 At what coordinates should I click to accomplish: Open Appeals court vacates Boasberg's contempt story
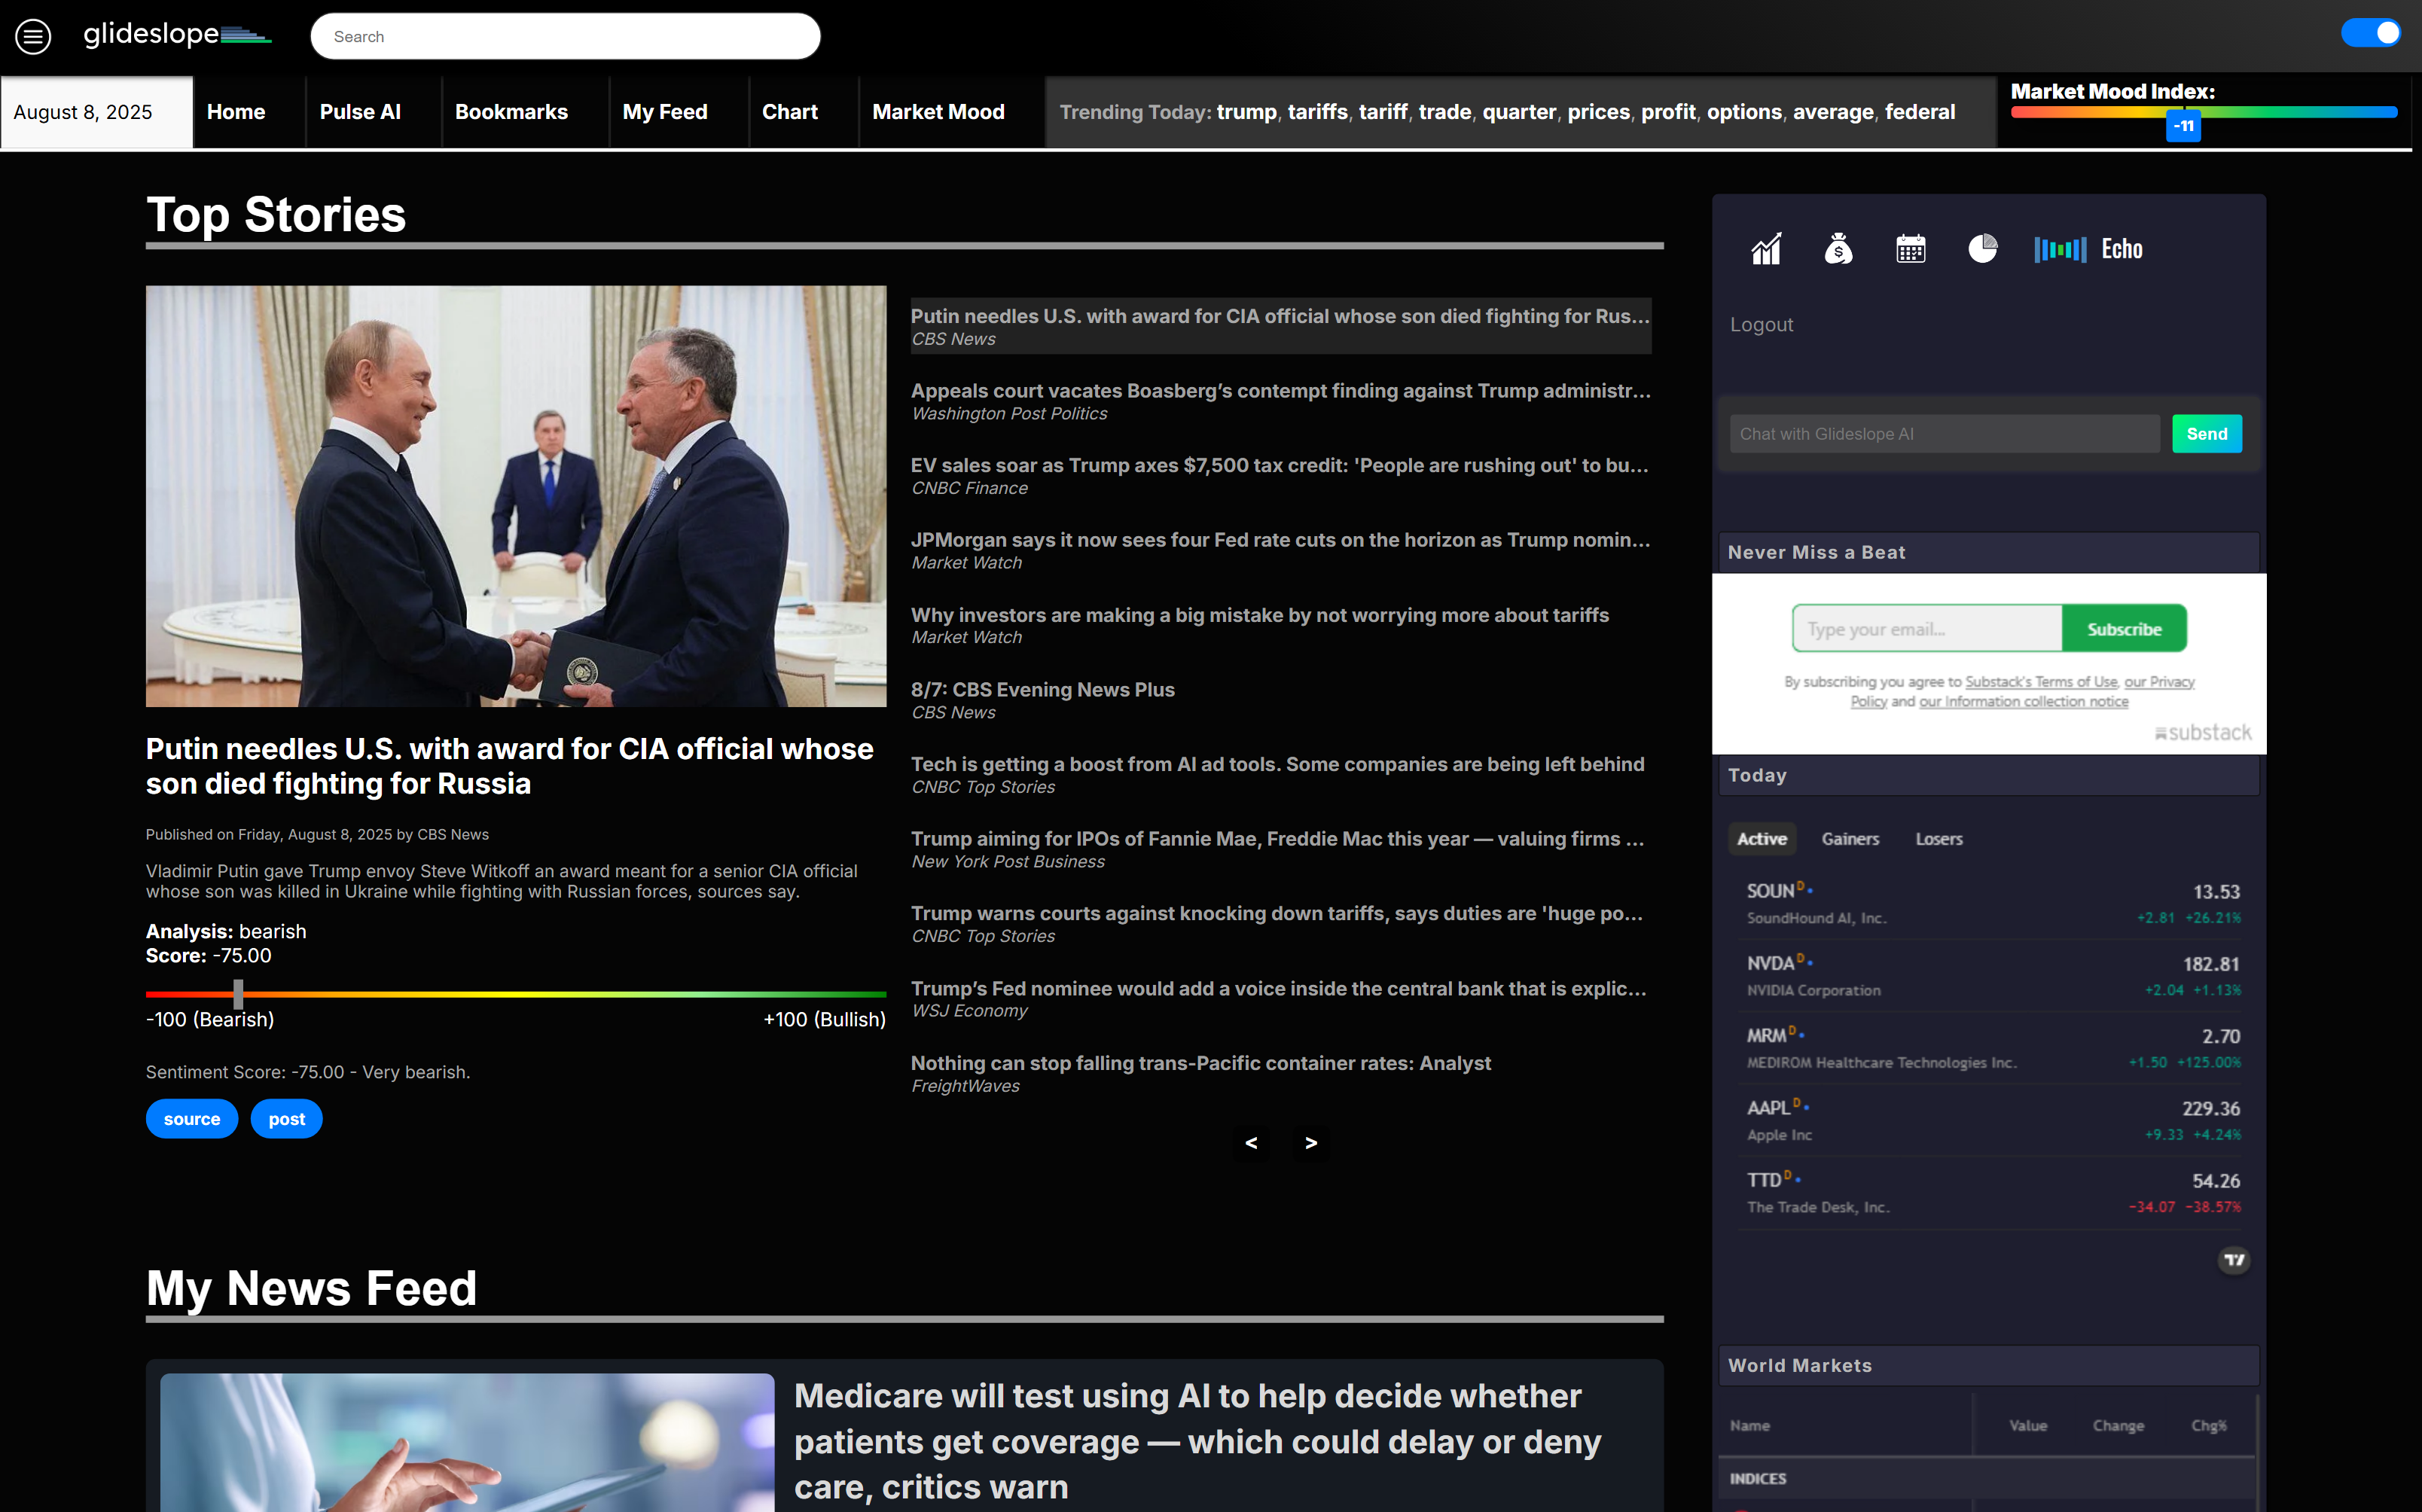pos(1280,401)
